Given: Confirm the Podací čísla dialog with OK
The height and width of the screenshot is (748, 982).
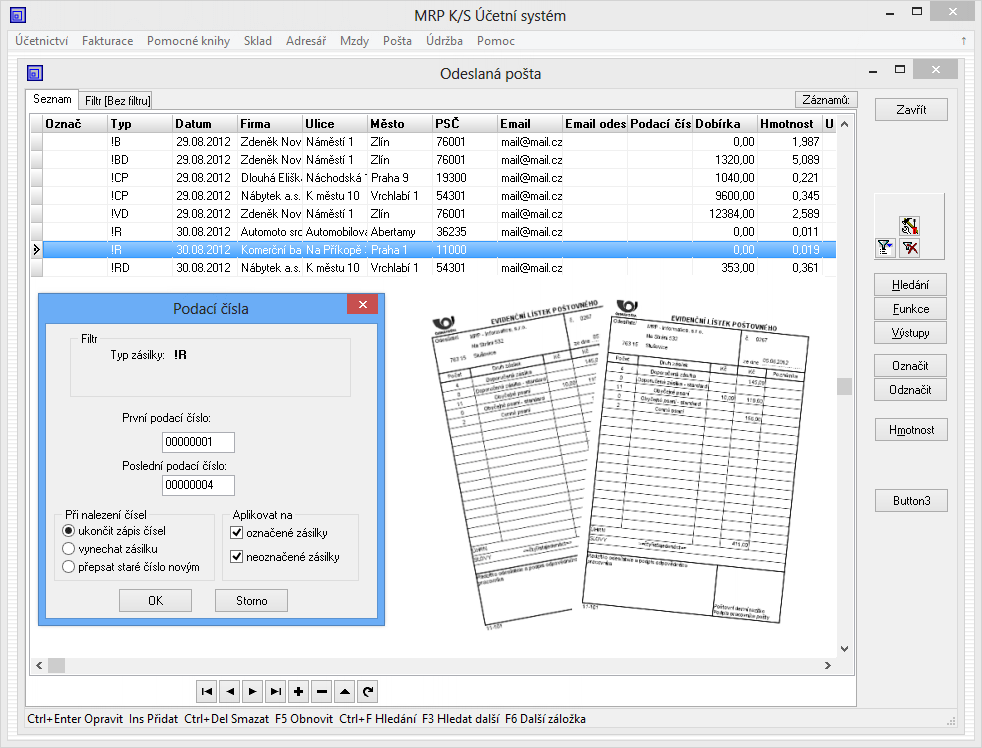Looking at the screenshot, I should [x=155, y=601].
